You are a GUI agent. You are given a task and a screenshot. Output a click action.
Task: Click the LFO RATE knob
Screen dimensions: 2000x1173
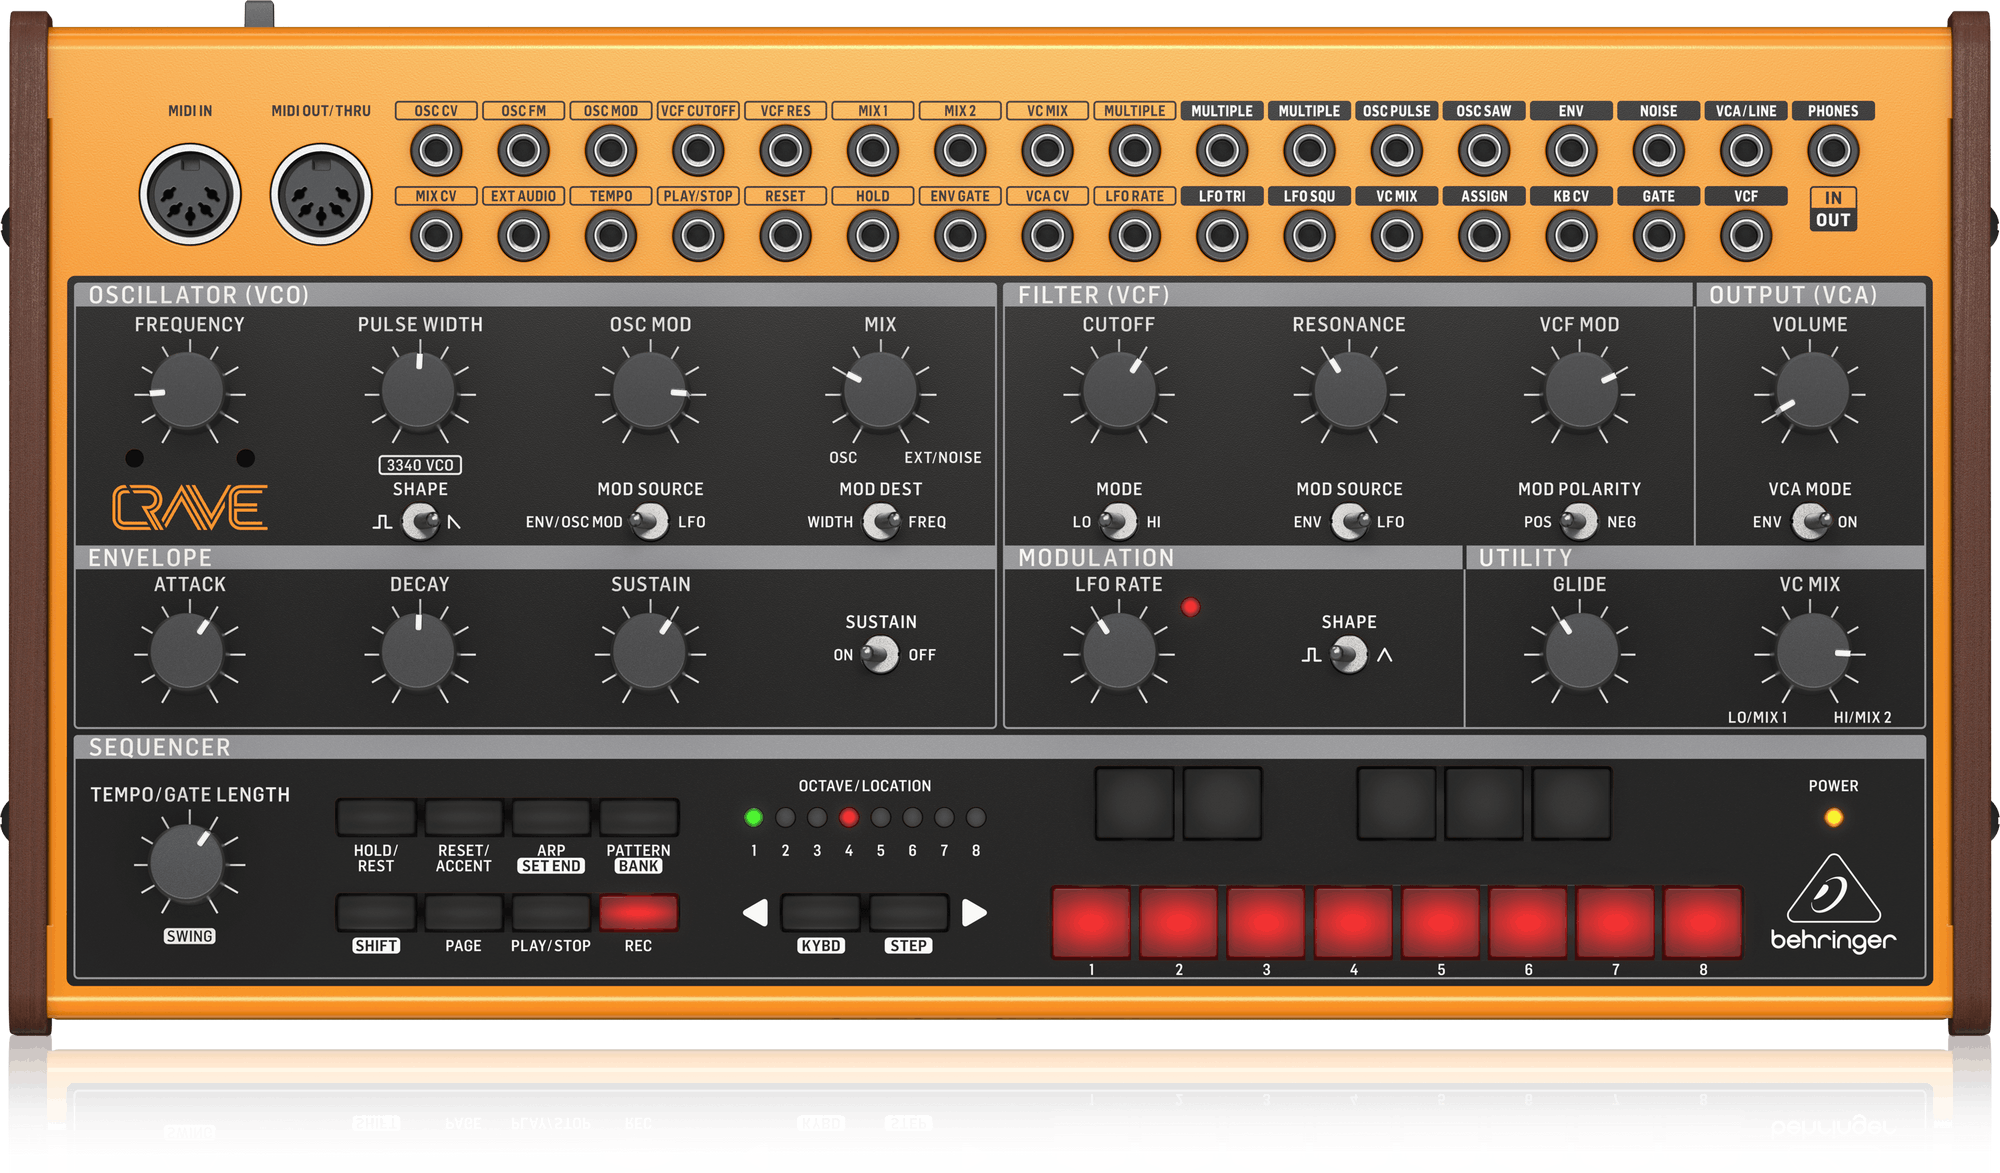click(1119, 652)
